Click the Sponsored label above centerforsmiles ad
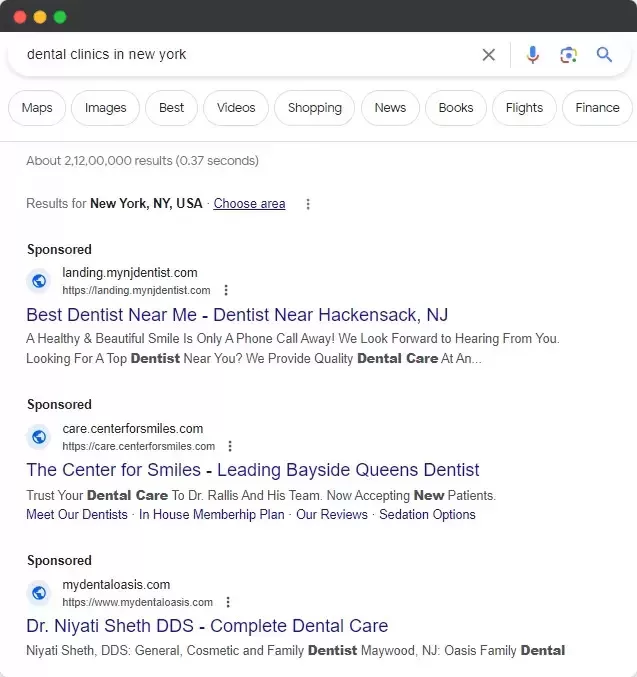The width and height of the screenshot is (637, 677). point(59,404)
